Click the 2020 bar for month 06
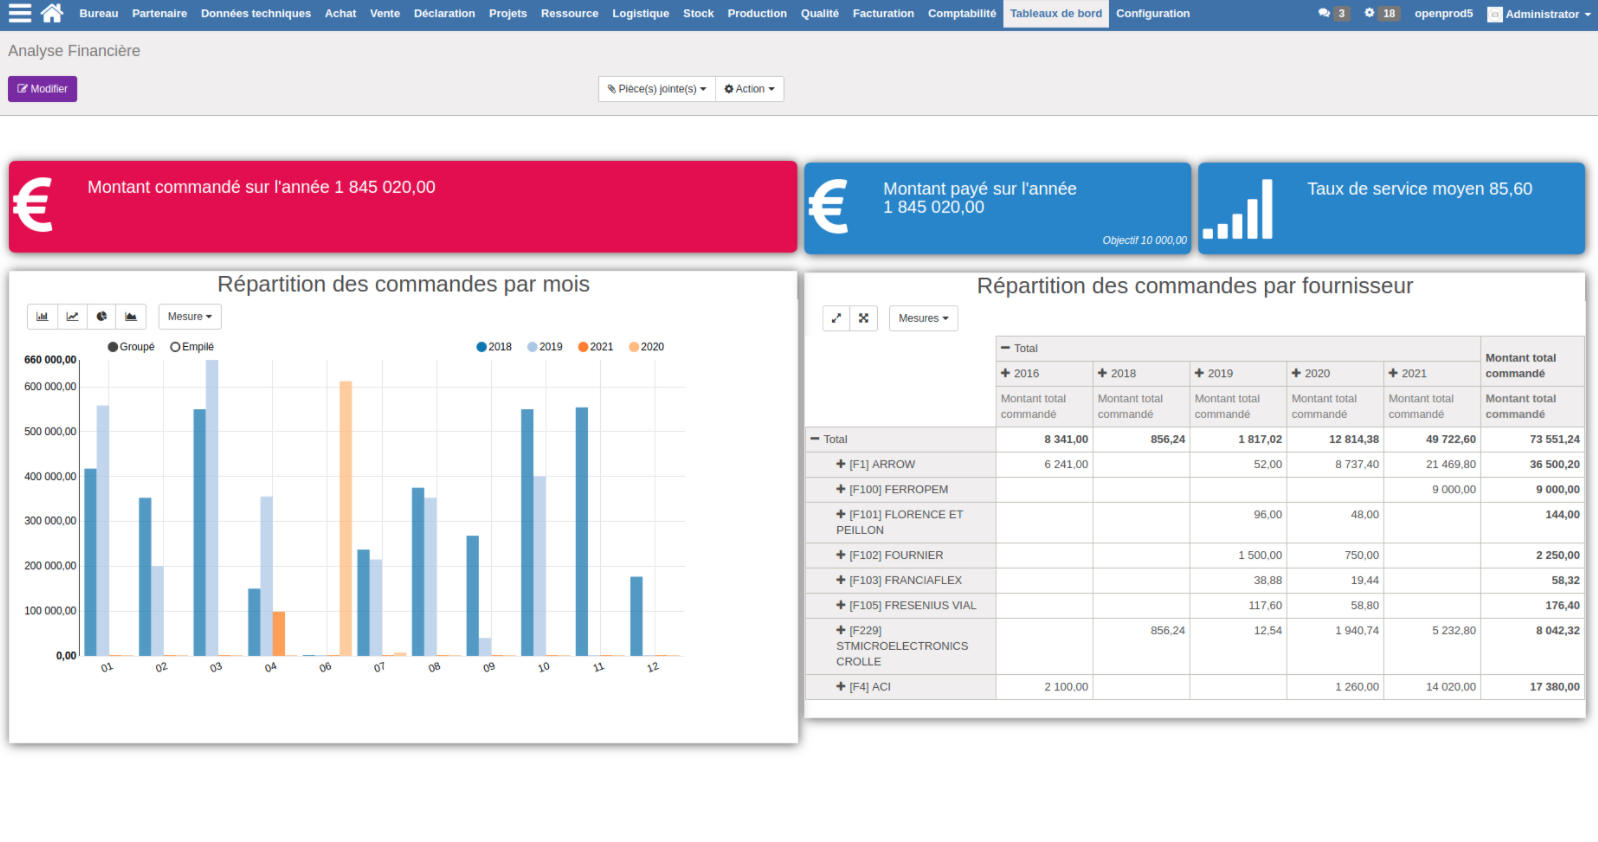The image size is (1598, 842). tap(346, 518)
